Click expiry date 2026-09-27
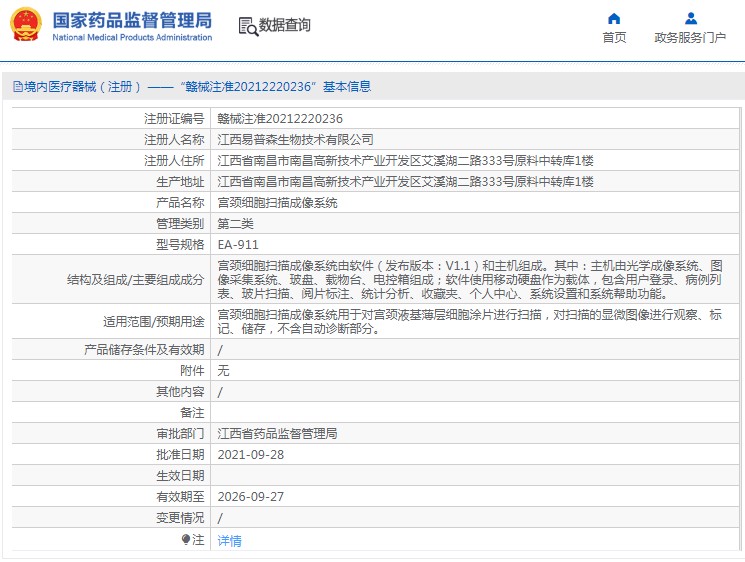Viewport: 745px width, 562px height. pos(250,496)
